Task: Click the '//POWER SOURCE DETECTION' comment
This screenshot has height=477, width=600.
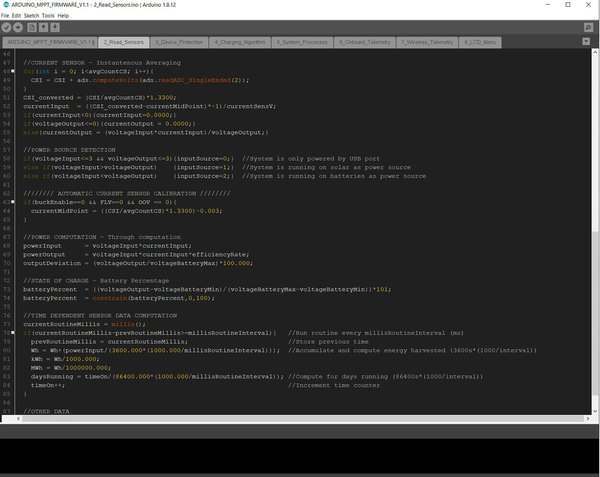Action: point(69,150)
